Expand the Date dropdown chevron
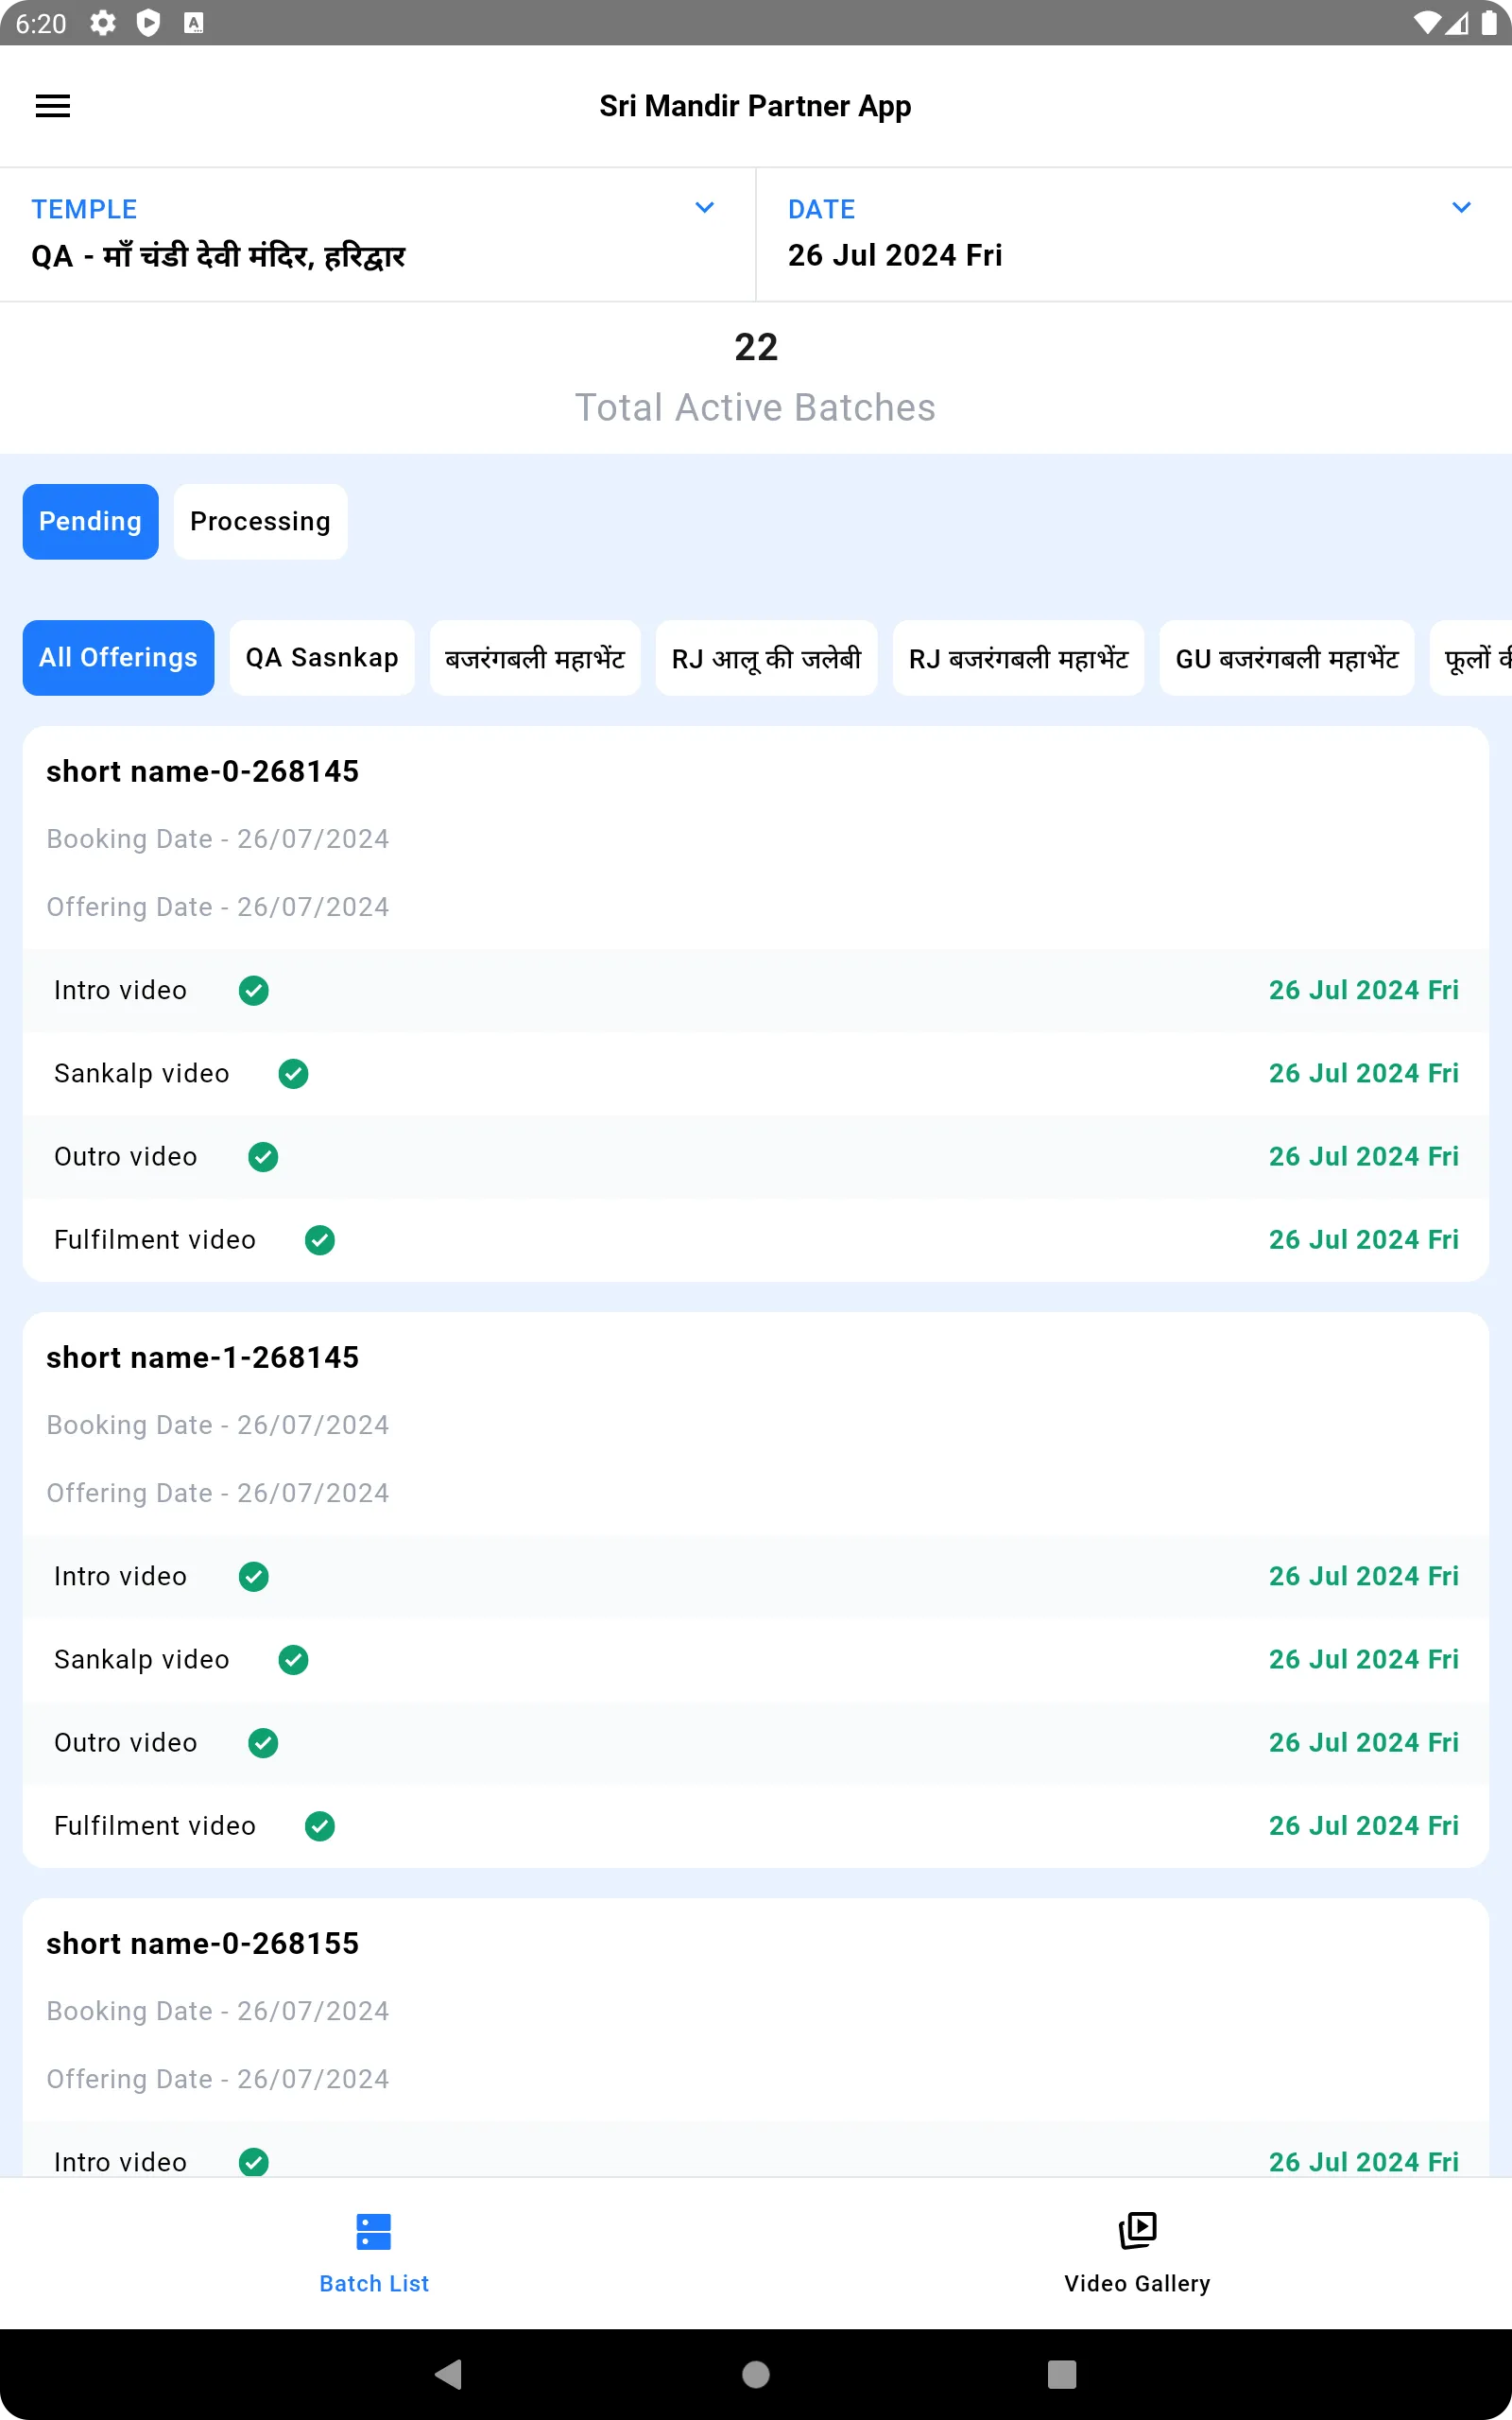 coord(1461,208)
